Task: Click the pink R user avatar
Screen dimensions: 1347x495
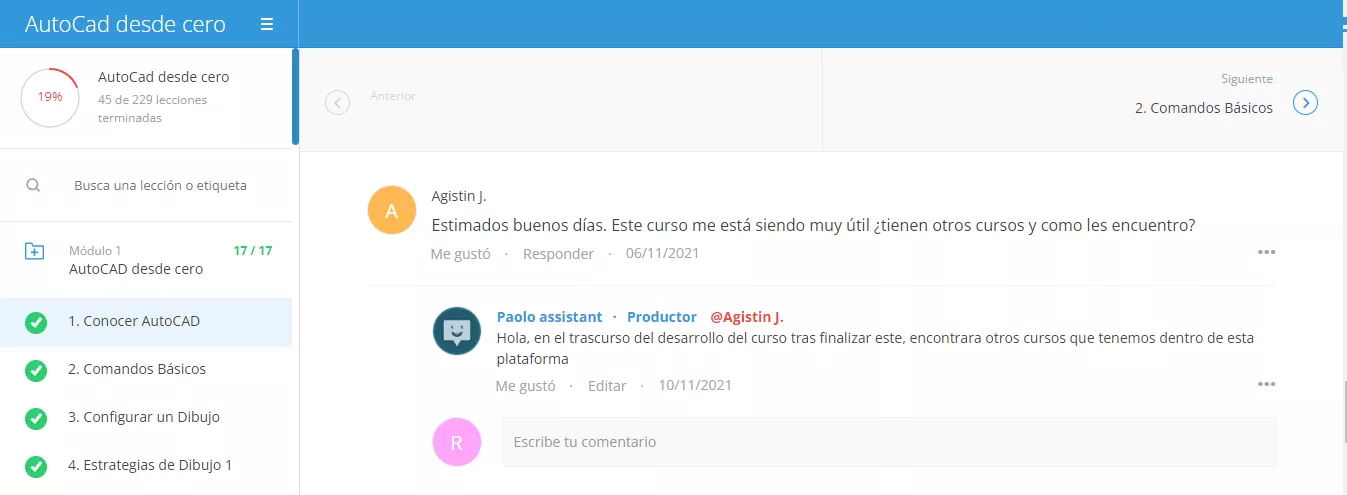Action: [x=457, y=442]
